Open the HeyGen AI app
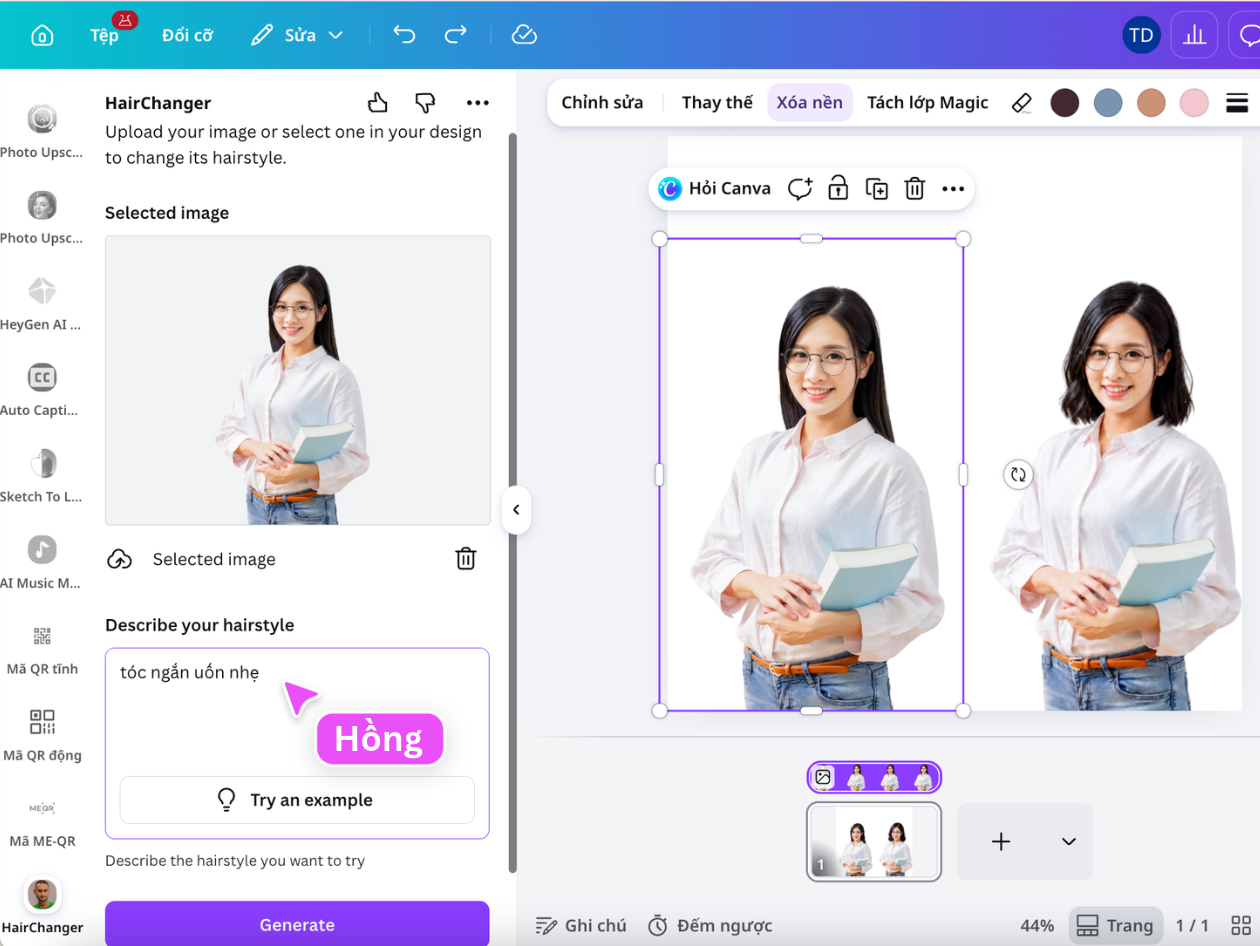This screenshot has width=1260, height=946. [41, 303]
